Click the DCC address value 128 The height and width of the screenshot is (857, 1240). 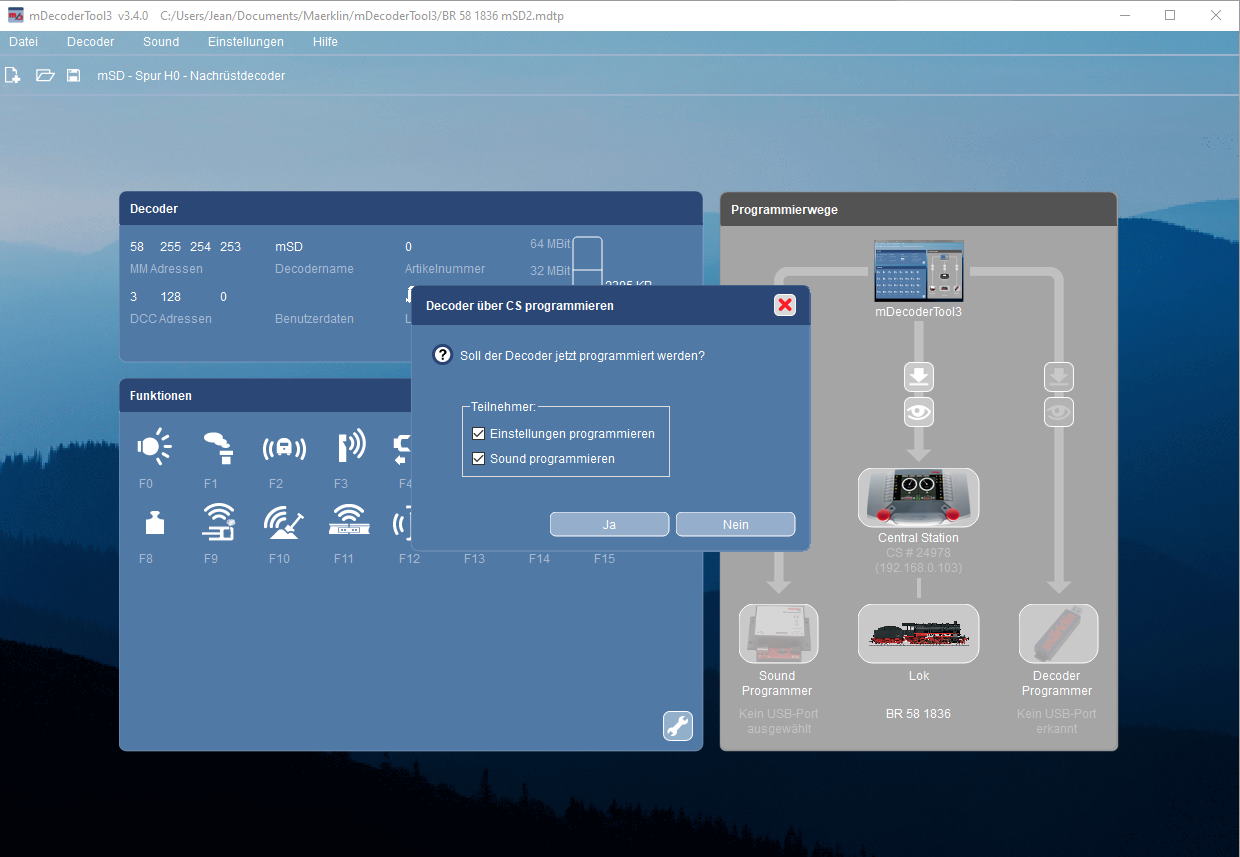pos(171,297)
